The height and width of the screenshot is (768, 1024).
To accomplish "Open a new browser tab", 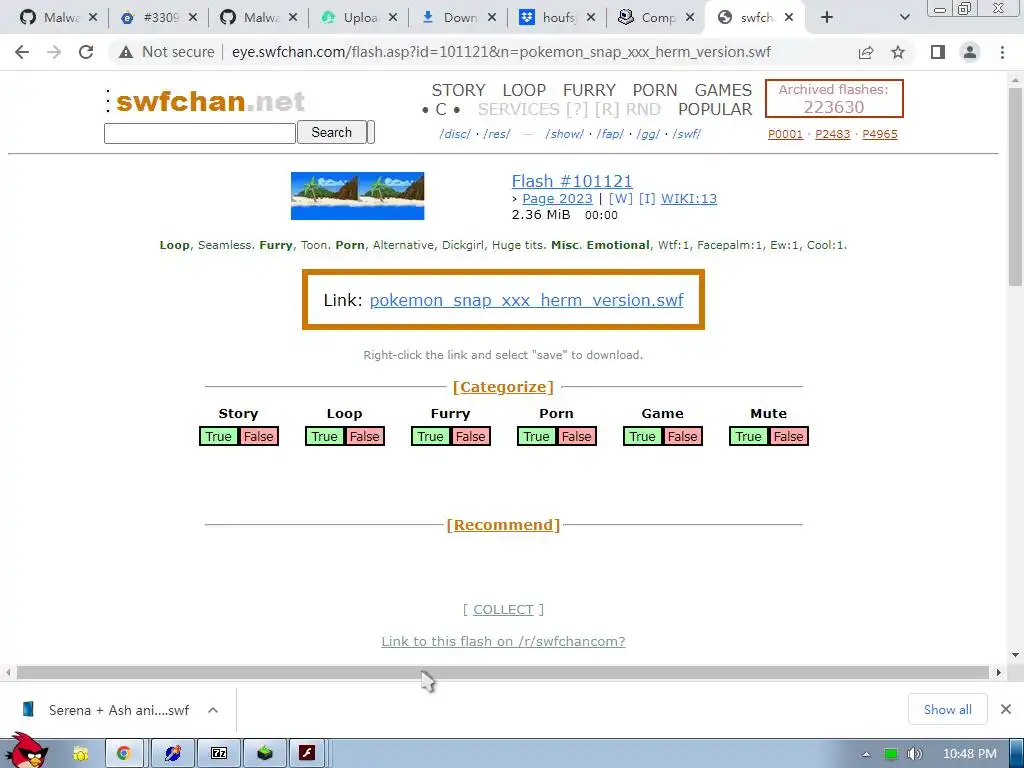I will 827,18.
